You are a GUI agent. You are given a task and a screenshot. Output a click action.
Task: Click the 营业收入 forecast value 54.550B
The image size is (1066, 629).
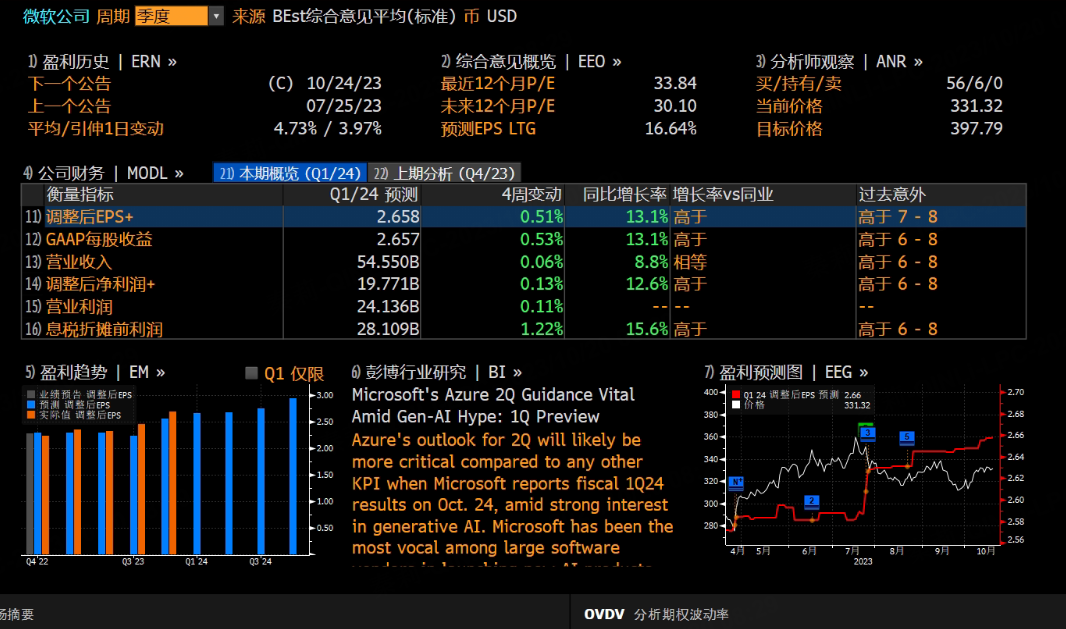pyautogui.click(x=388, y=262)
